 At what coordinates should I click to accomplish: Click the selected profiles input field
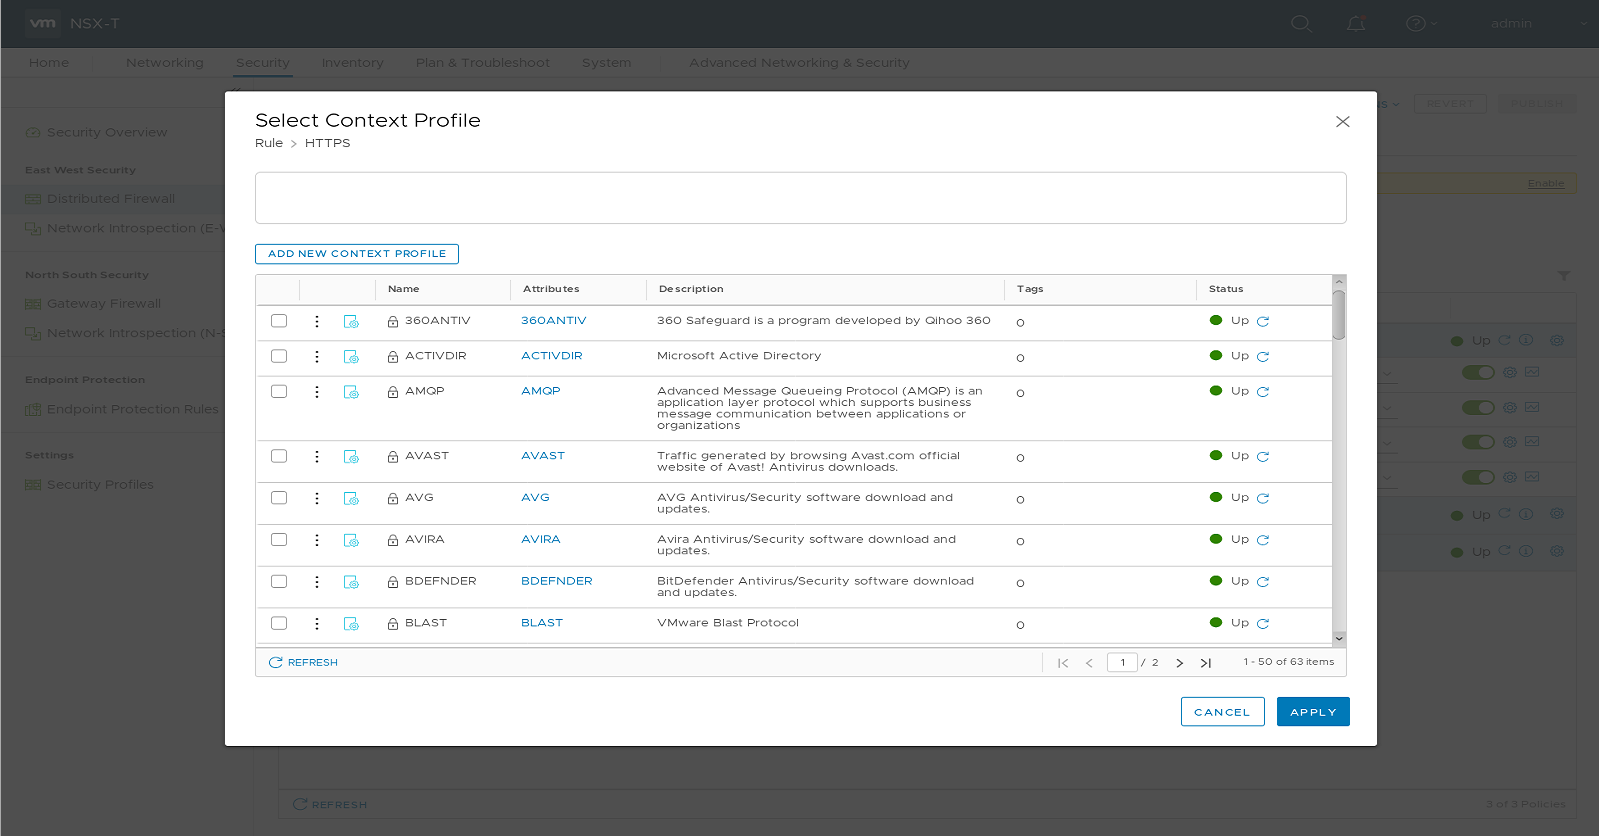(x=800, y=198)
